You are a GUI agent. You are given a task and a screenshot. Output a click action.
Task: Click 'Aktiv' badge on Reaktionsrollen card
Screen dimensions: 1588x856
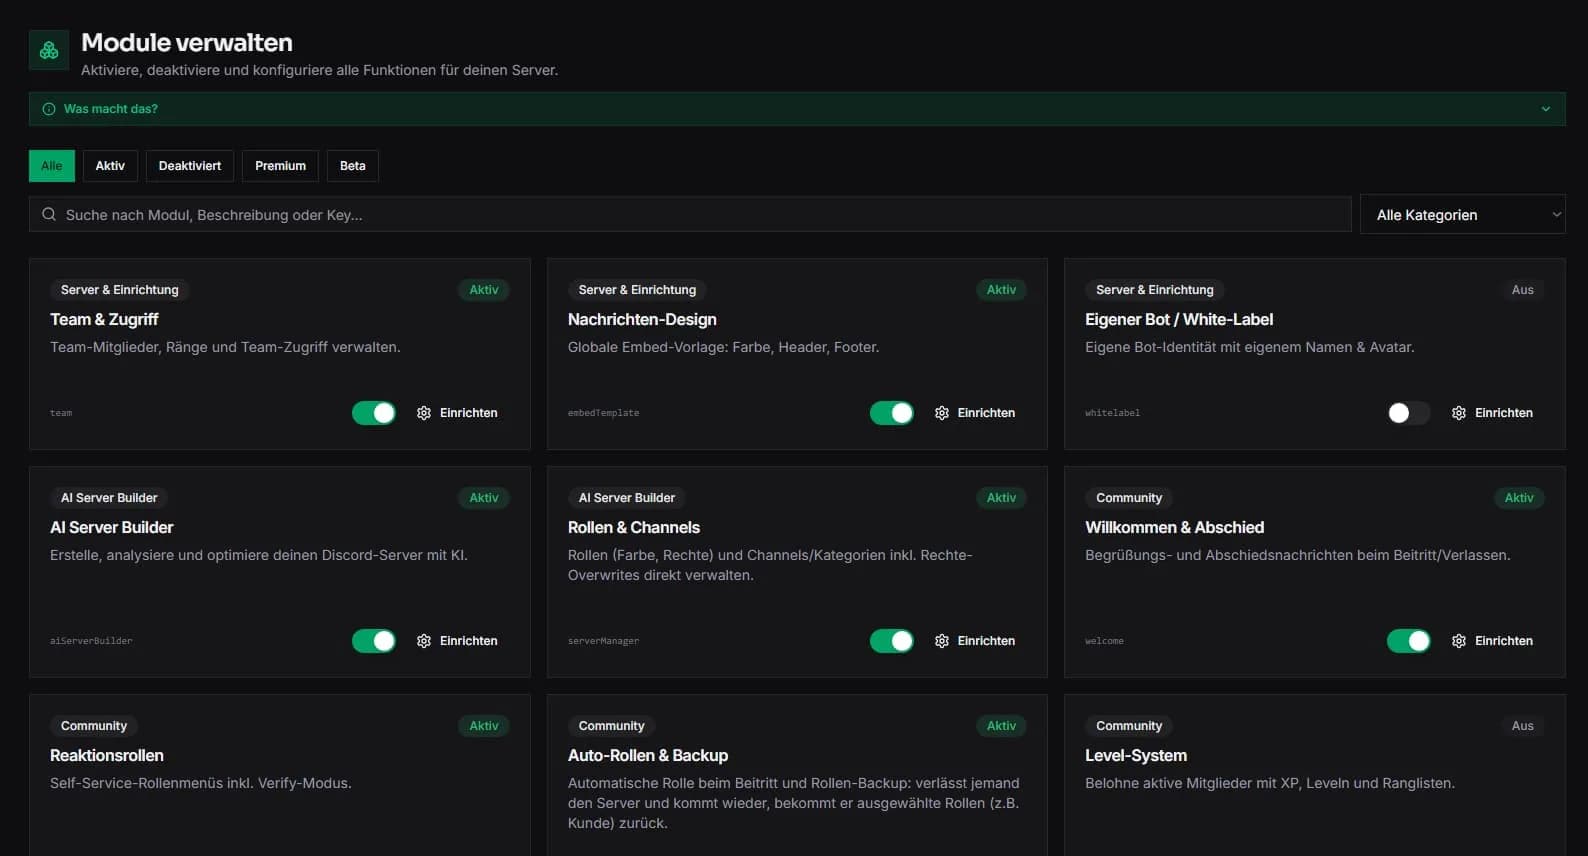point(484,726)
